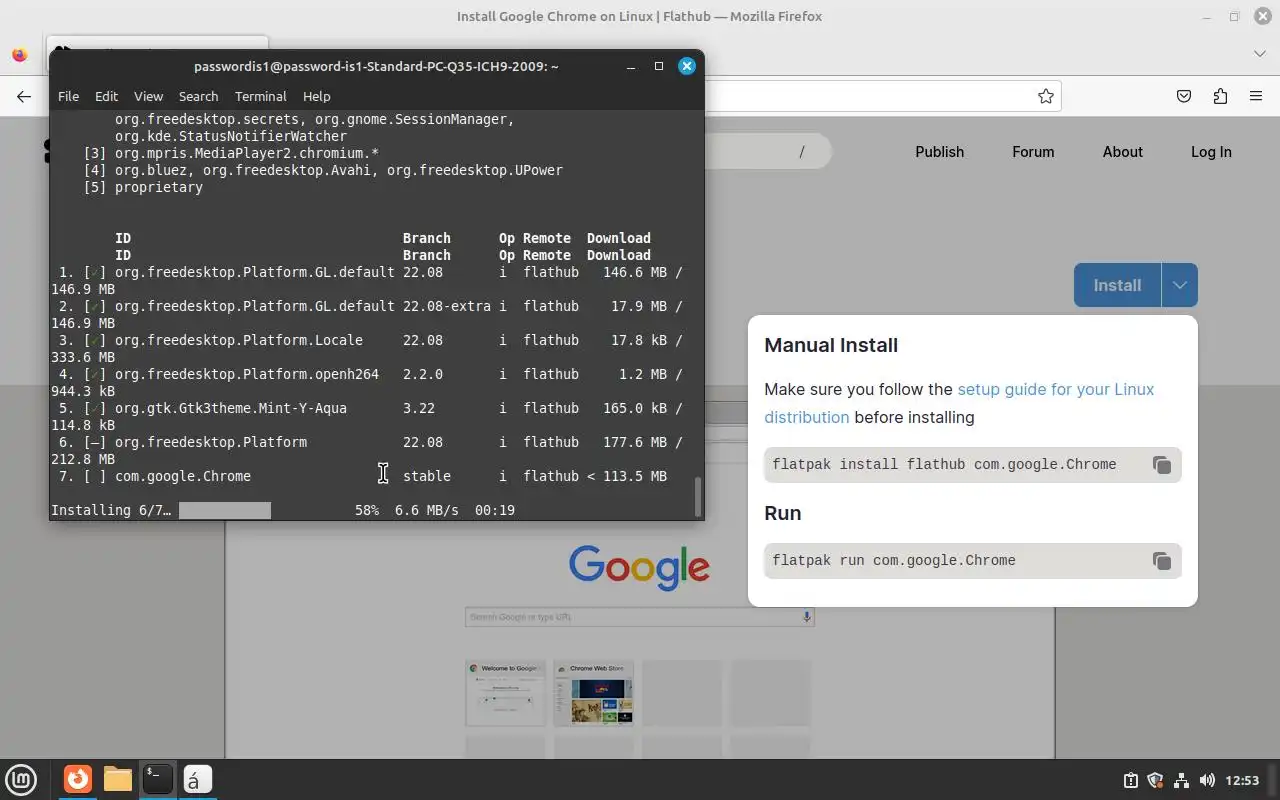The width and height of the screenshot is (1280, 800).
Task: Click the terminal installing progress bar
Action: pyautogui.click(x=224, y=510)
